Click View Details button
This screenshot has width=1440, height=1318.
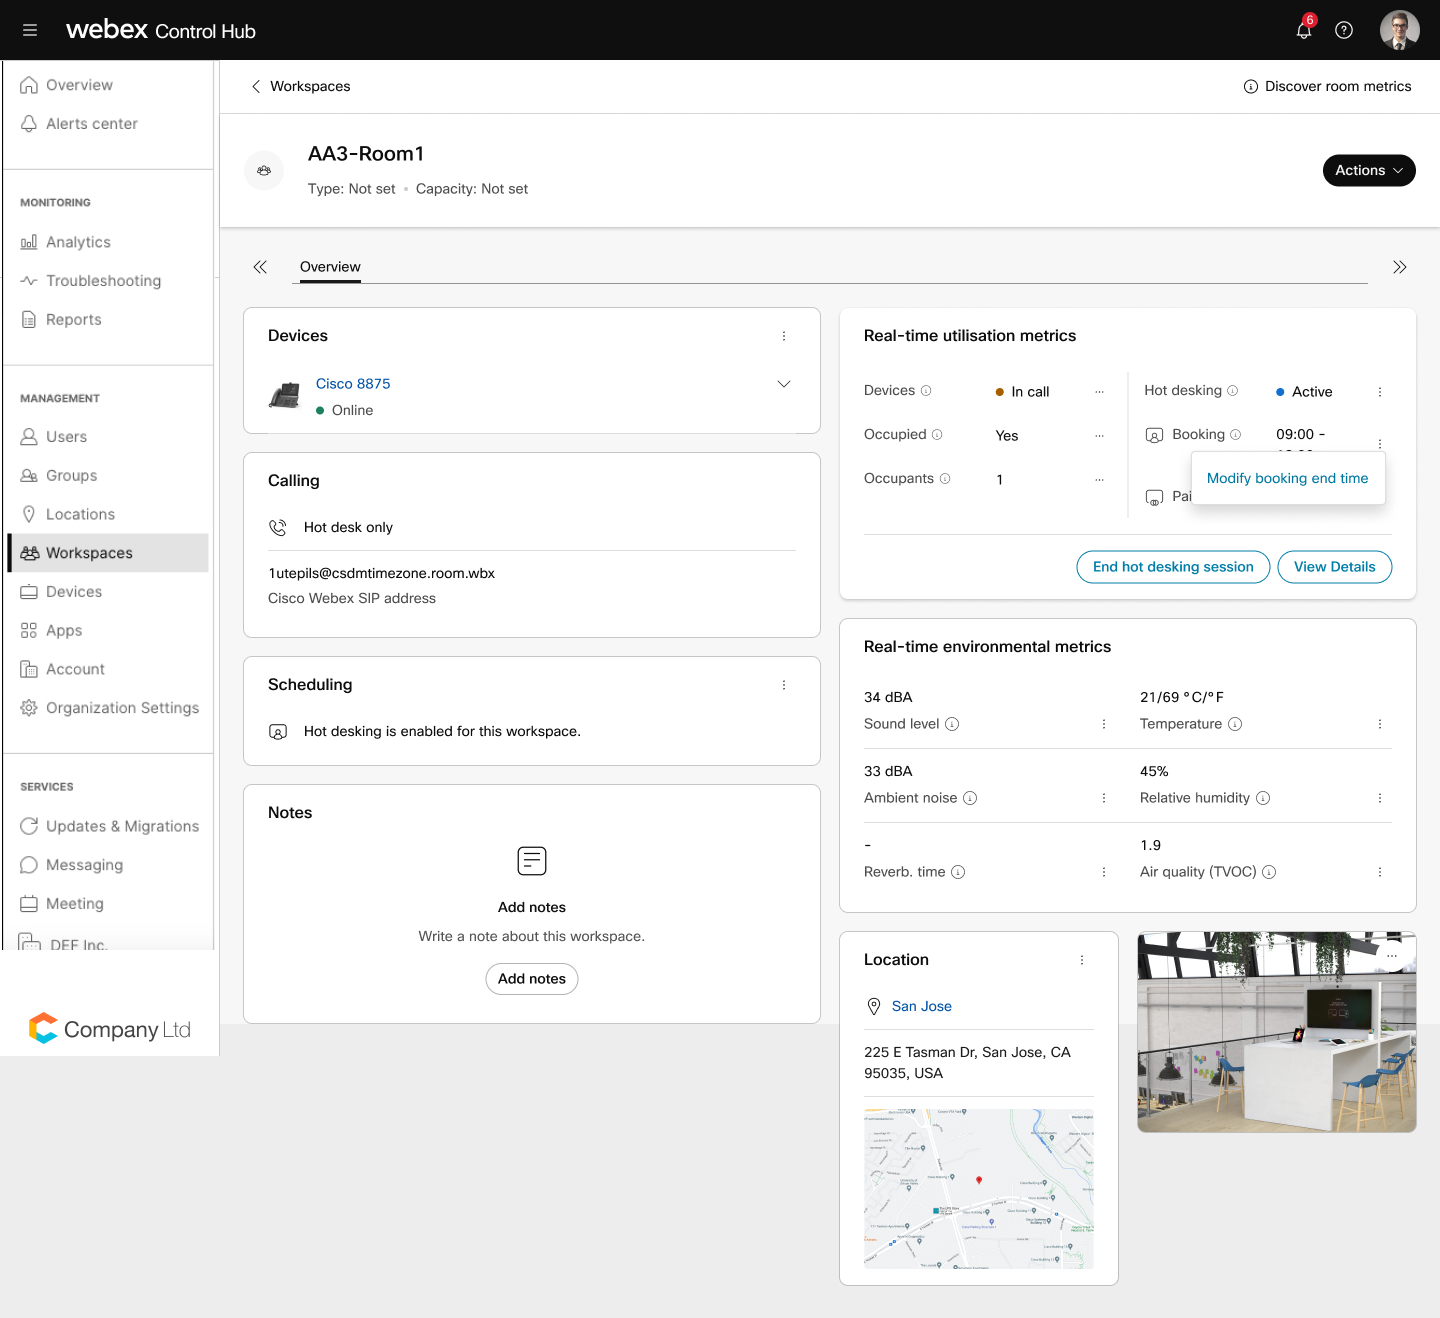pyautogui.click(x=1335, y=567)
